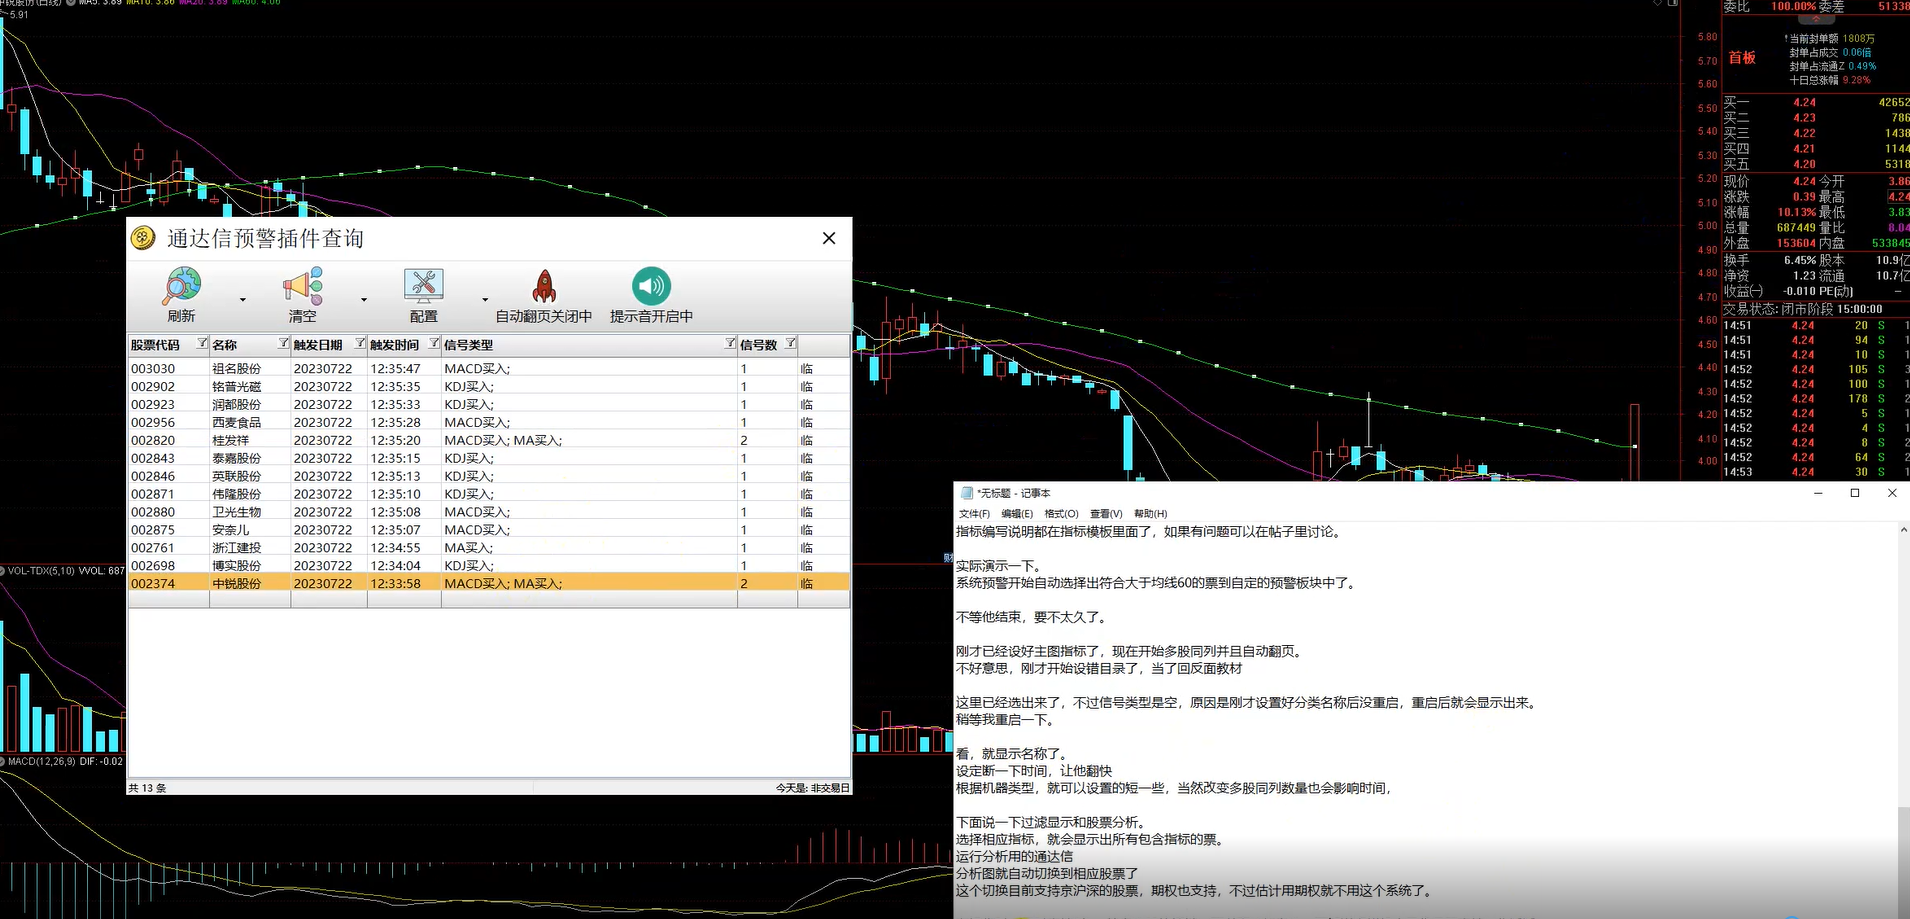The width and height of the screenshot is (1910, 919).
Task: Open filter on 触发日期 column header
Action: (360, 343)
